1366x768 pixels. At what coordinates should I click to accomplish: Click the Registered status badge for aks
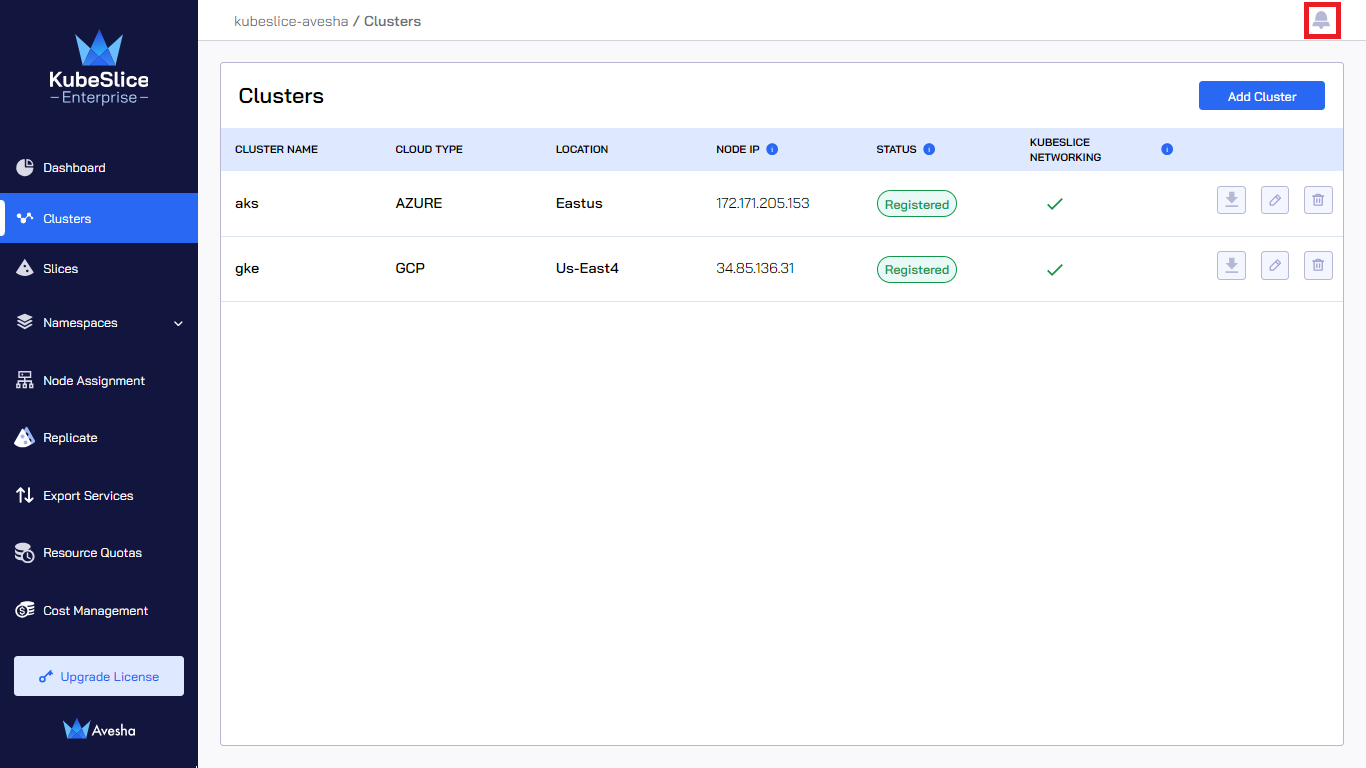coord(917,204)
